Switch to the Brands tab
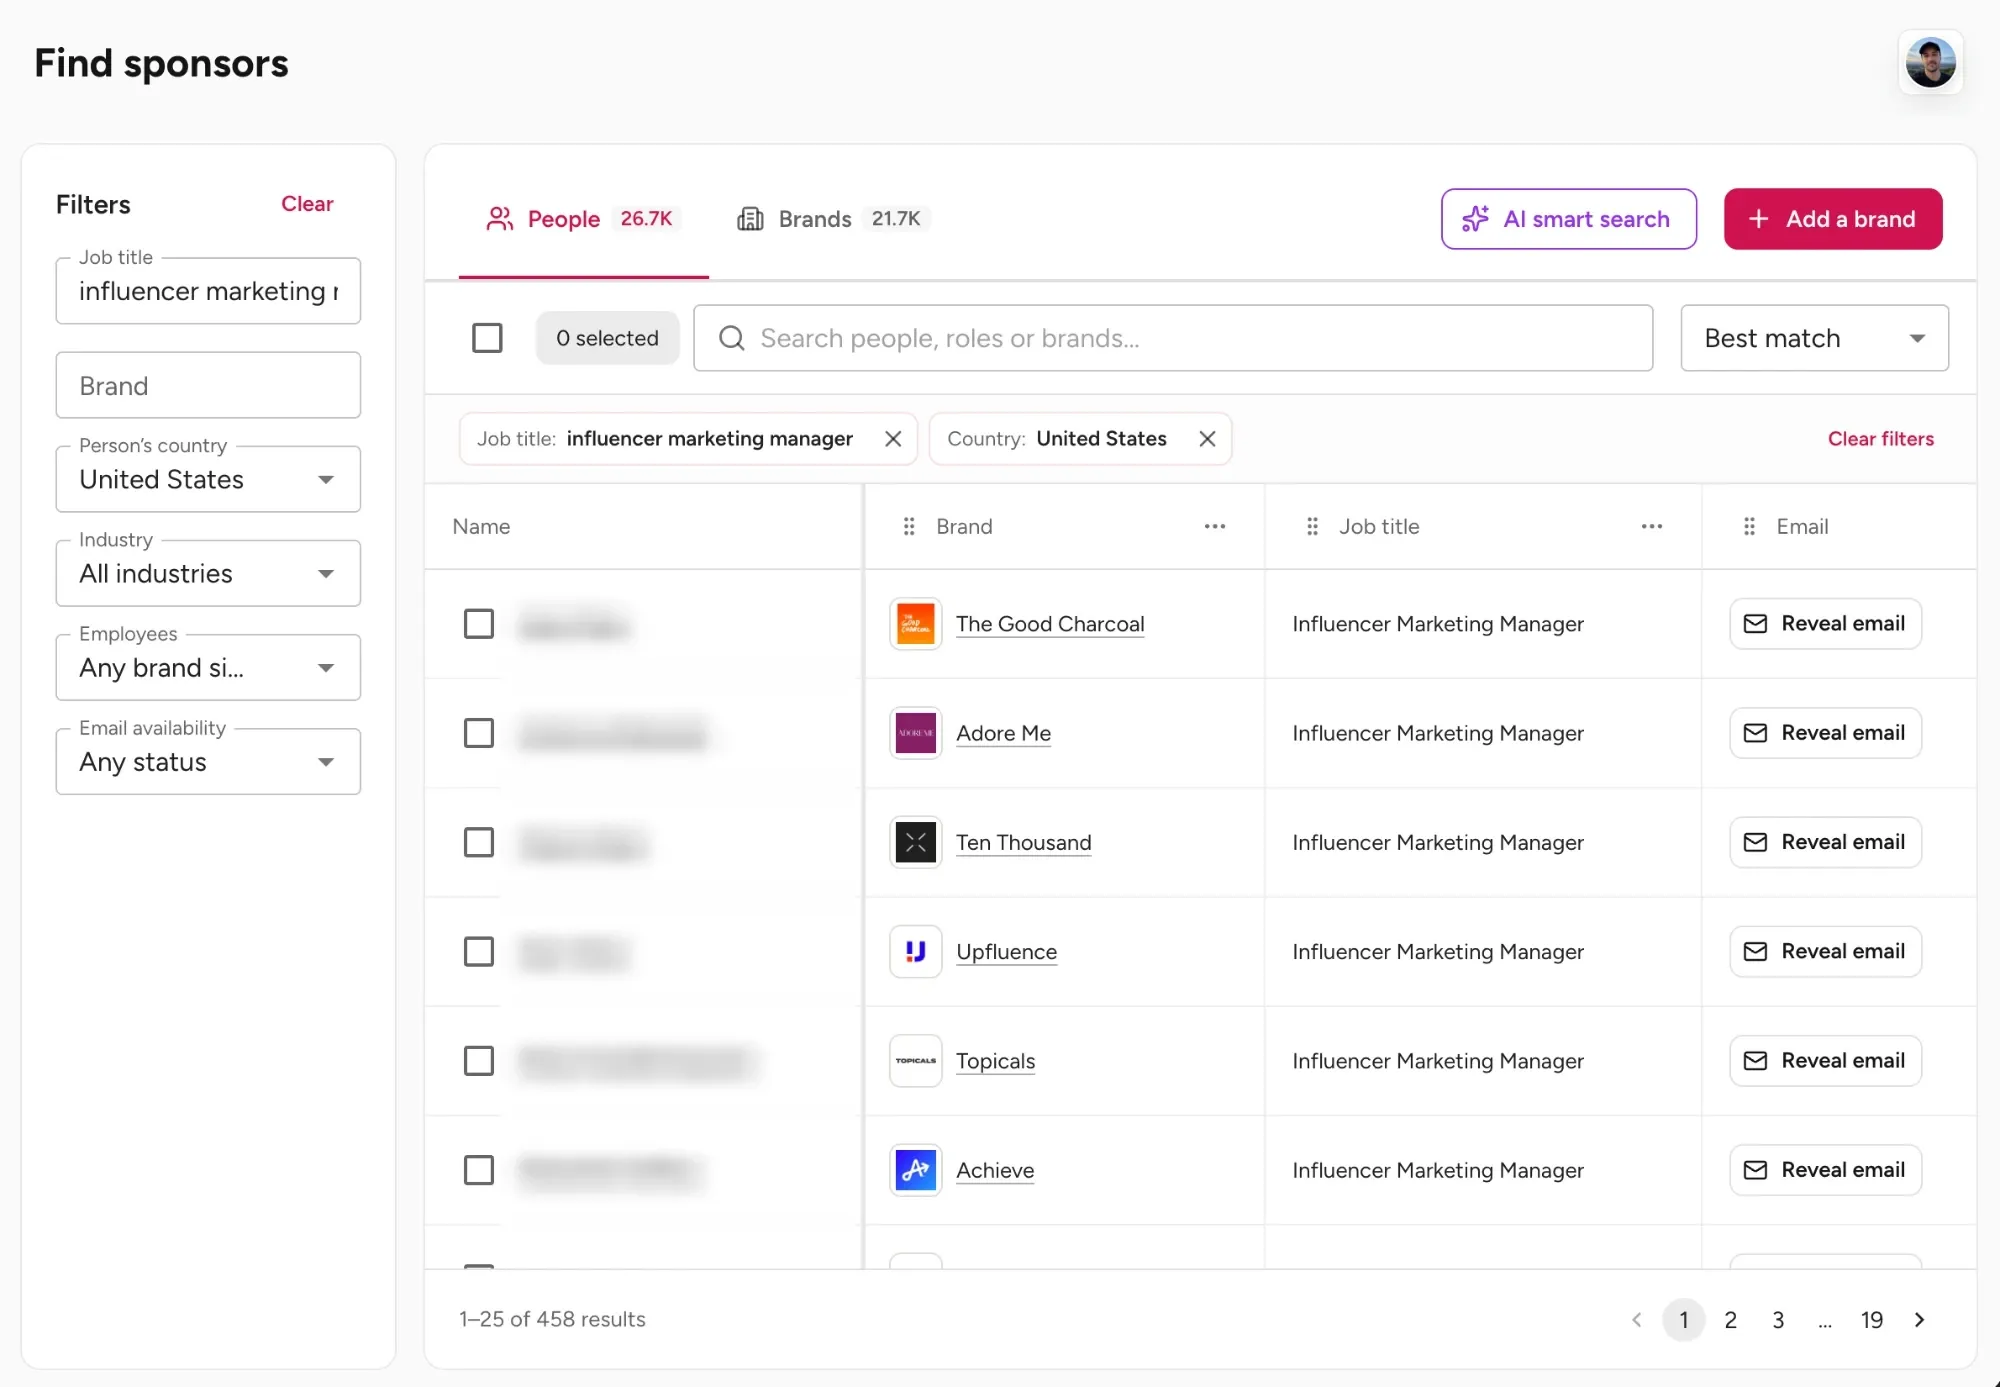 click(833, 219)
